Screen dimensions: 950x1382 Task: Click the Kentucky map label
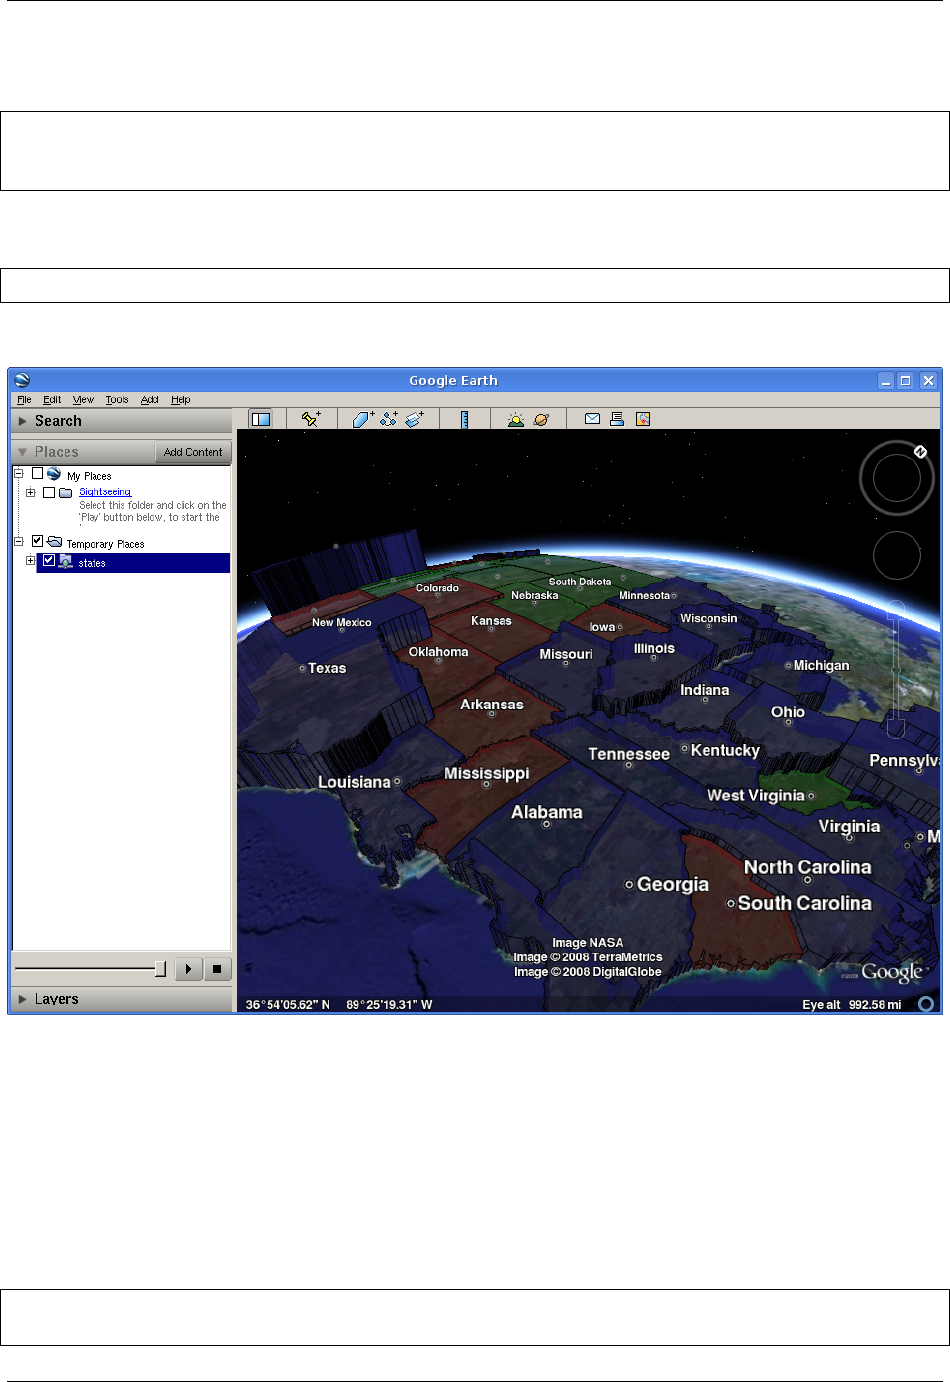pos(725,750)
